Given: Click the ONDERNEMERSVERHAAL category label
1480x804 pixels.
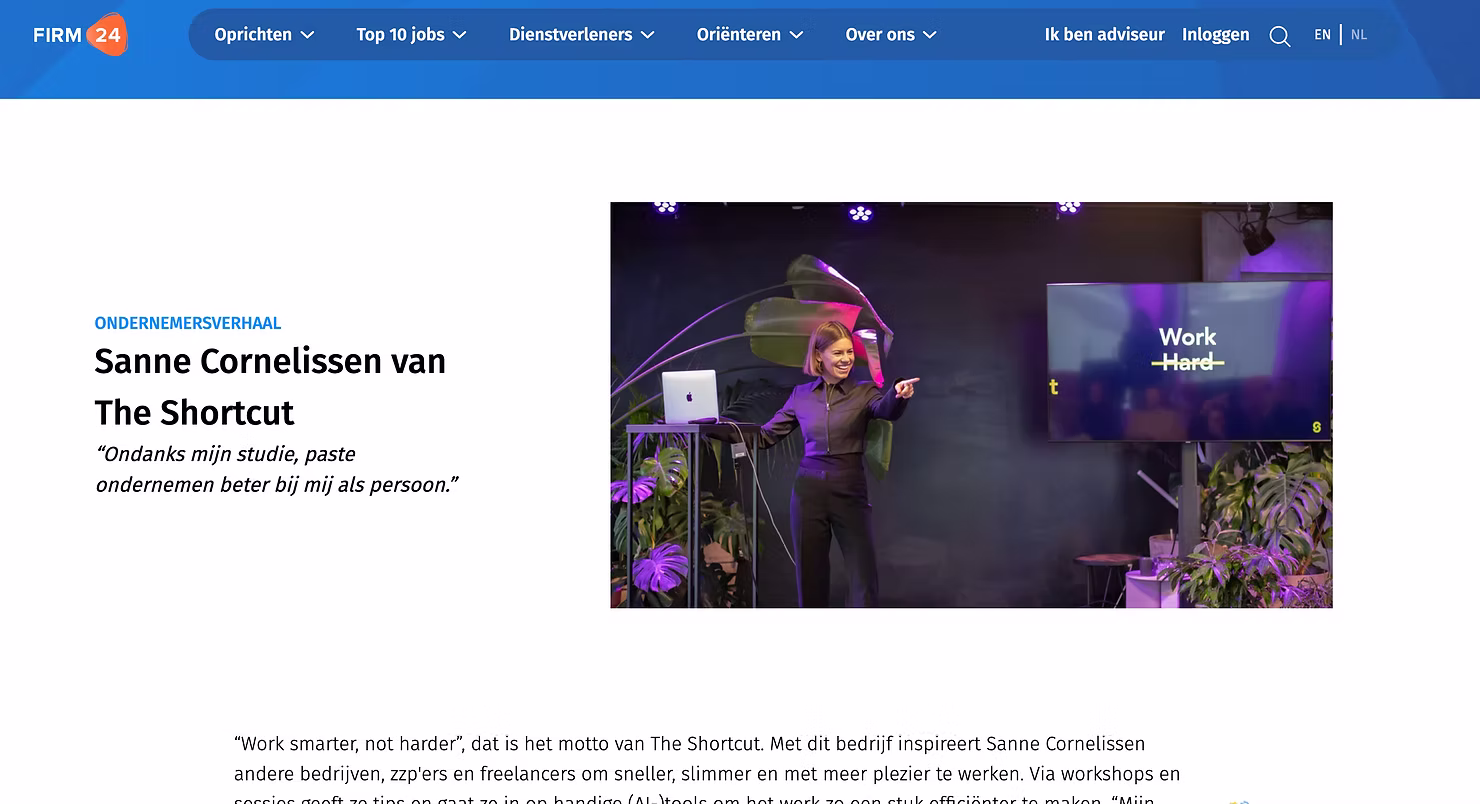Looking at the screenshot, I should click(x=188, y=323).
